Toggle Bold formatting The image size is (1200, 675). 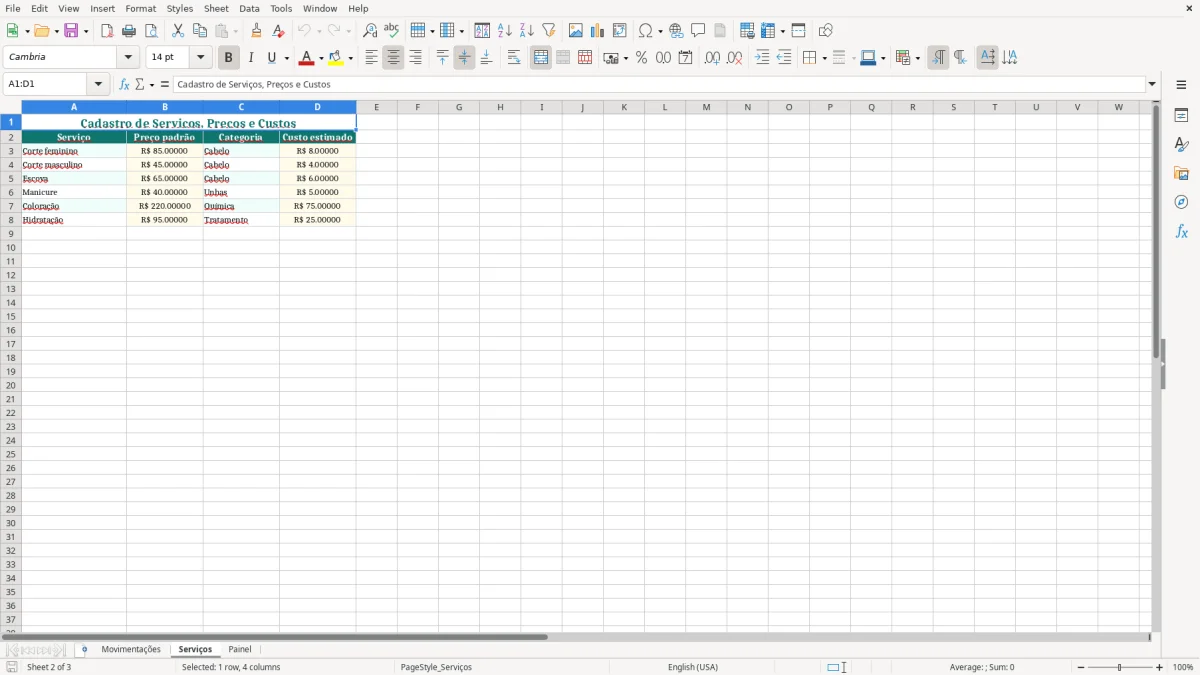coord(229,58)
